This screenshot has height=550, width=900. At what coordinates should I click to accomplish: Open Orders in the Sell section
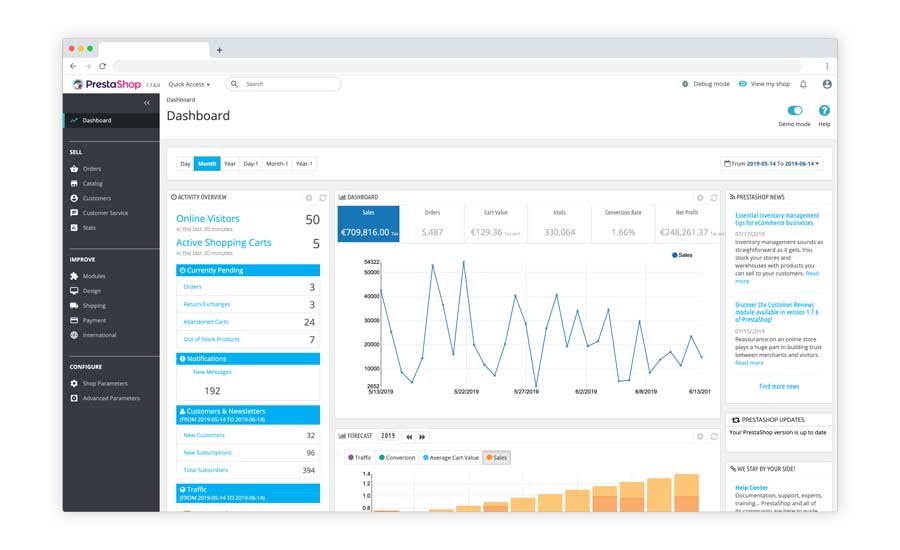92,169
